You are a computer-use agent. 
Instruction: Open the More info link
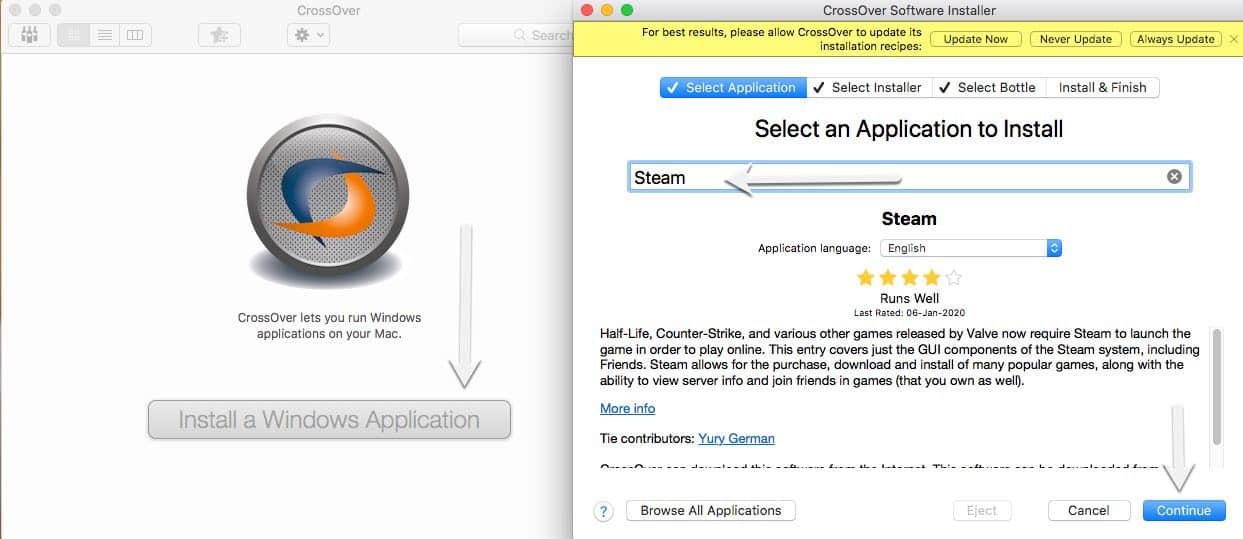[628, 408]
